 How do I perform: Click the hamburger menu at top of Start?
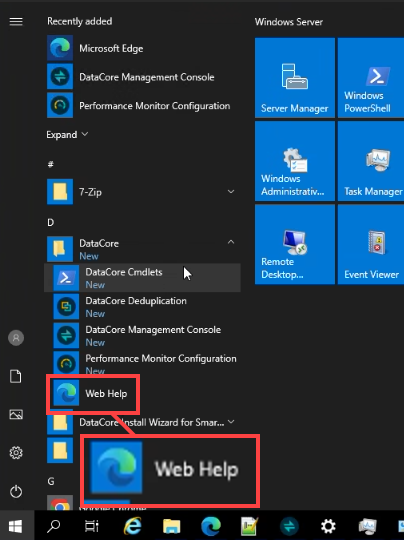(x=16, y=22)
